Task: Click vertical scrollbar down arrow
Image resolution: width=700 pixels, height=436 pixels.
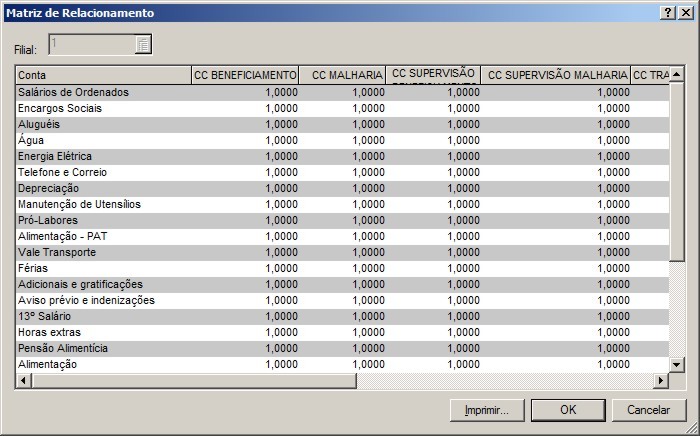Action: coord(677,365)
